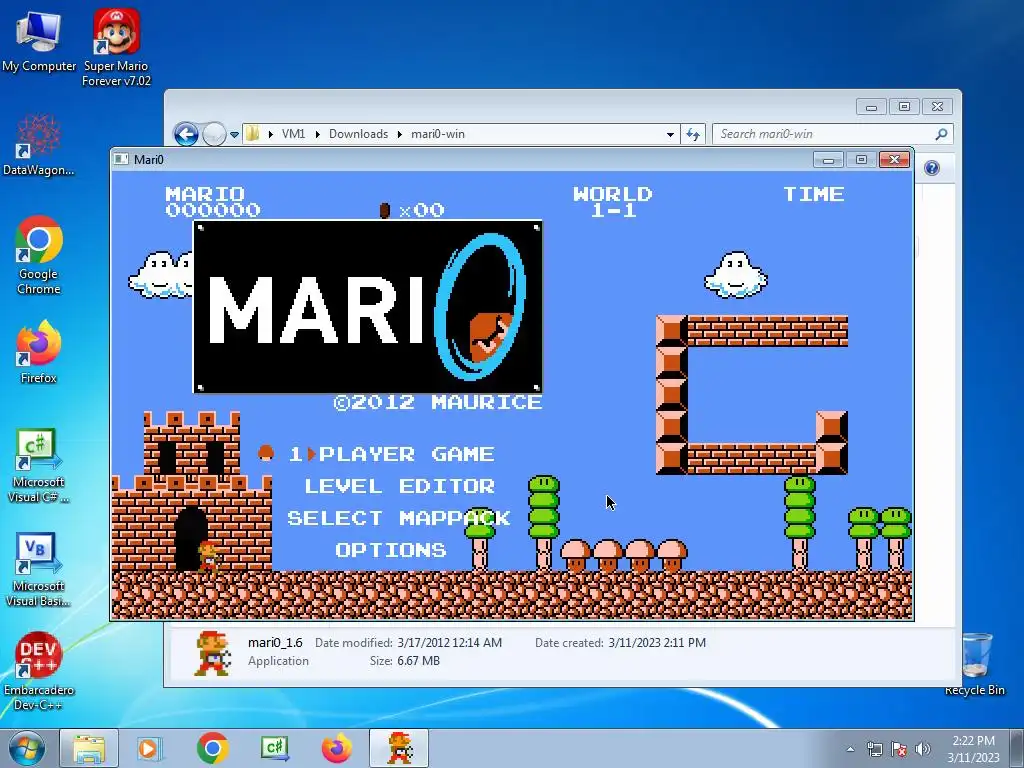The height and width of the screenshot is (768, 1024).
Task: Click VM1 in the address path
Action: click(x=293, y=134)
